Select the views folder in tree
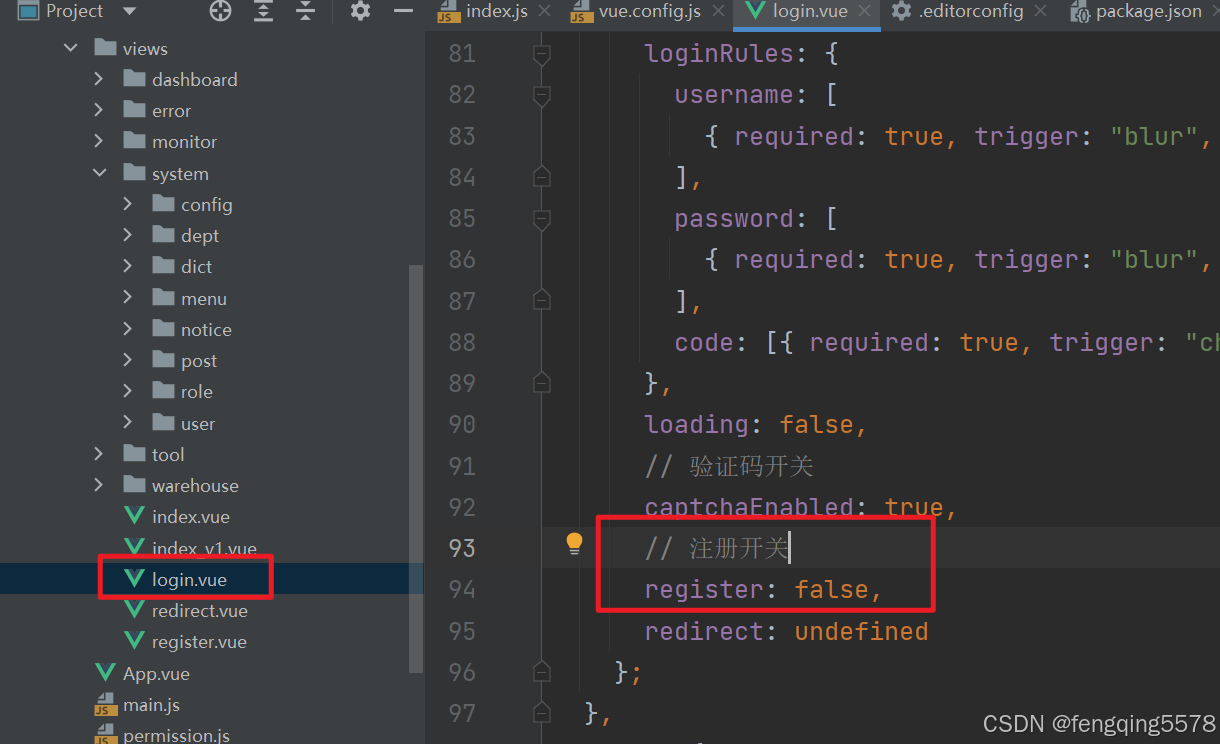Screen dimensions: 1220x744 [145, 48]
